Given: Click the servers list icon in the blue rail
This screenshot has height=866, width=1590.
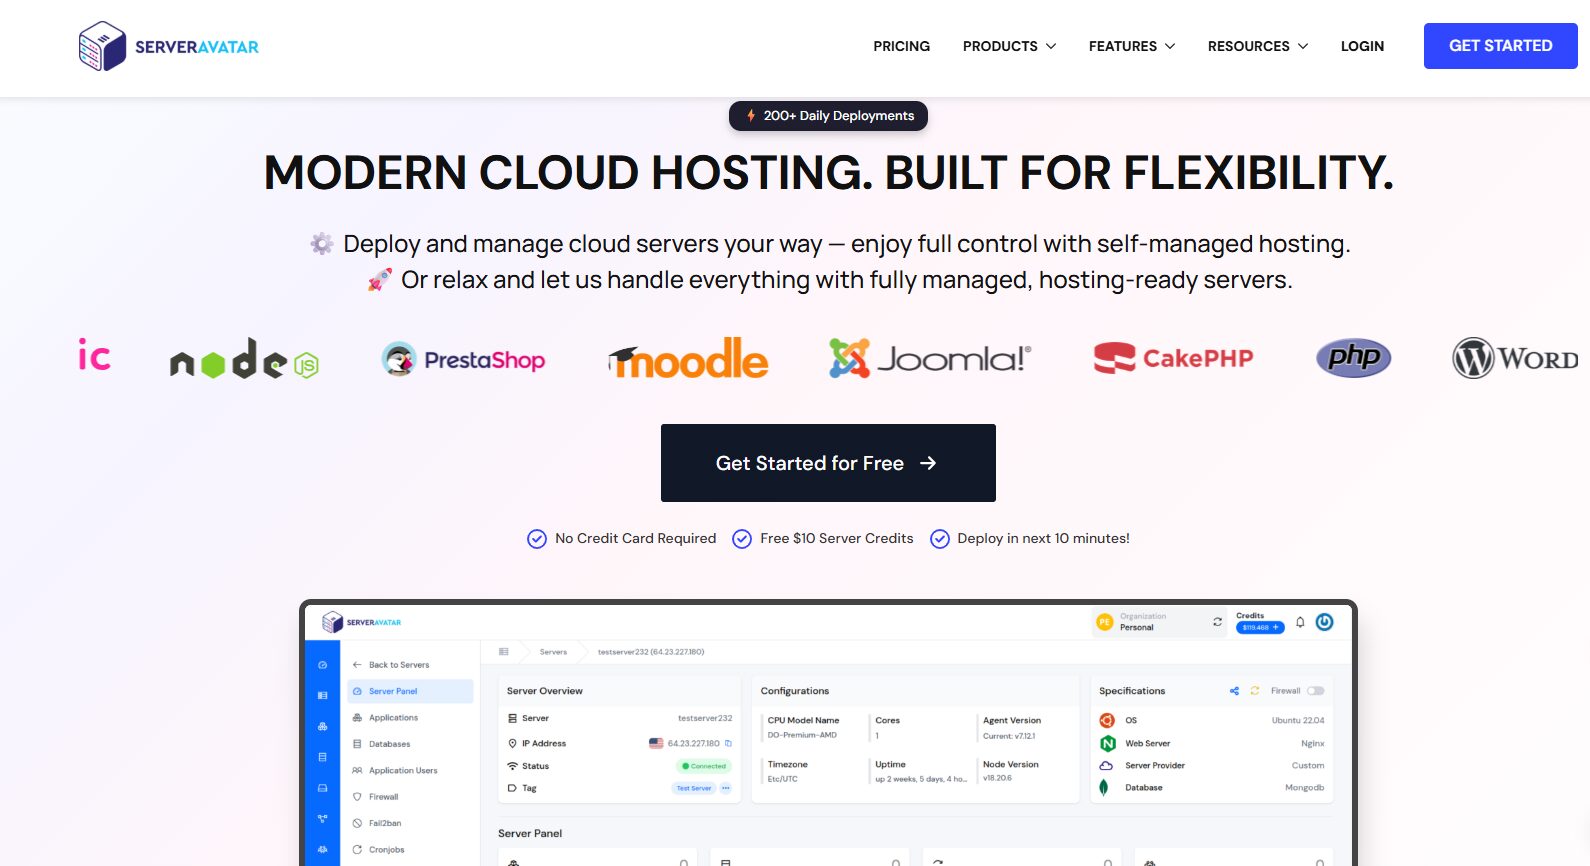Looking at the screenshot, I should tap(322, 695).
